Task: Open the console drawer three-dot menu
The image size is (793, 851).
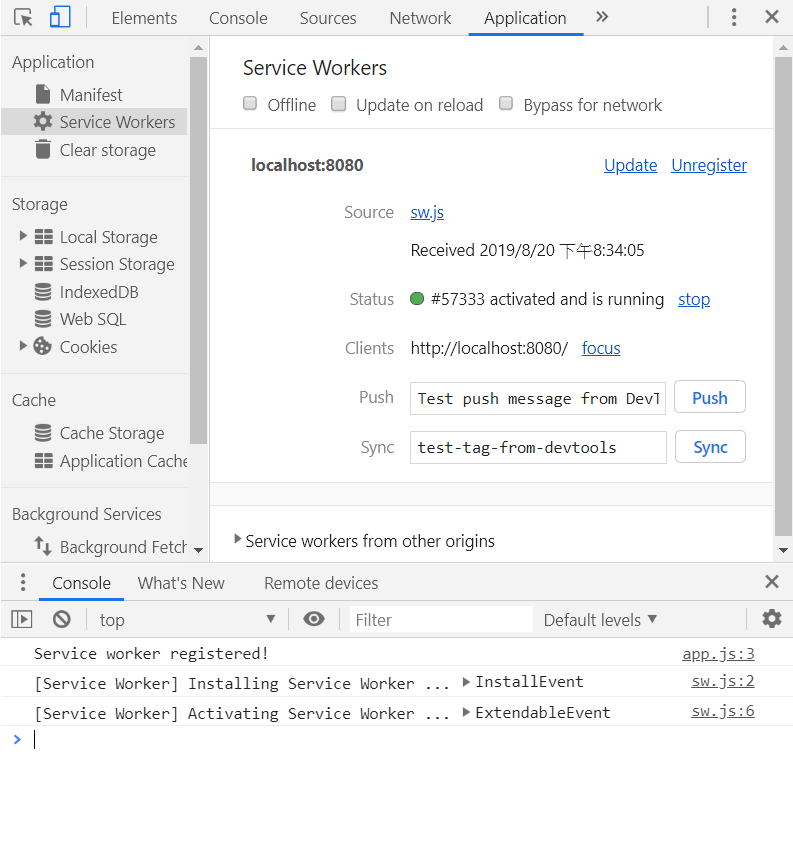Action: (22, 582)
